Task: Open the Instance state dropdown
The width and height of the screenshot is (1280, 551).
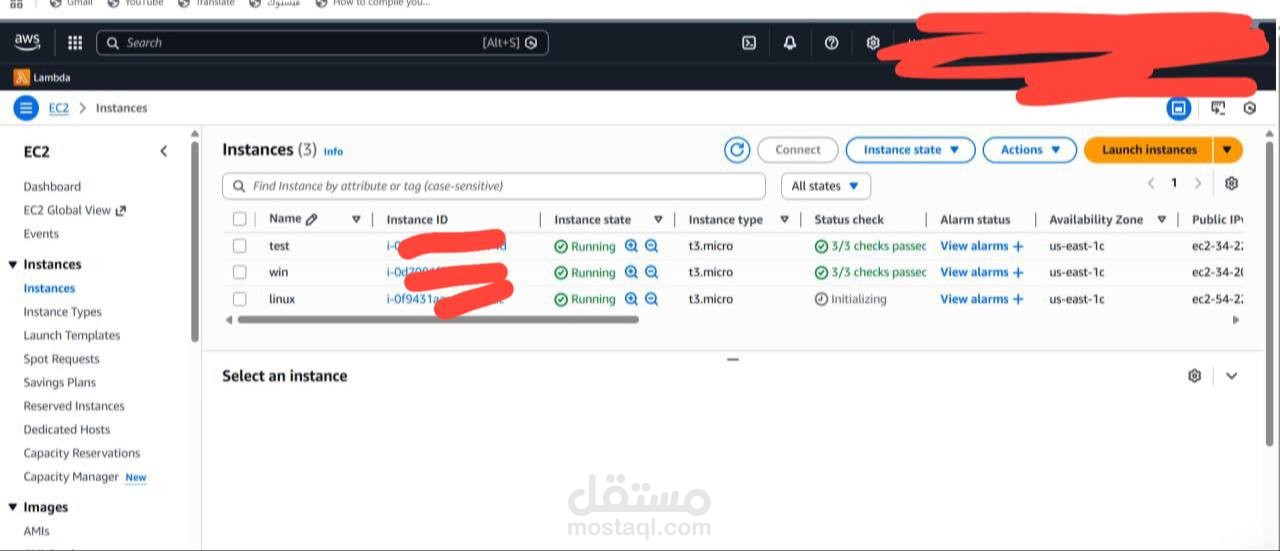Action: click(910, 150)
